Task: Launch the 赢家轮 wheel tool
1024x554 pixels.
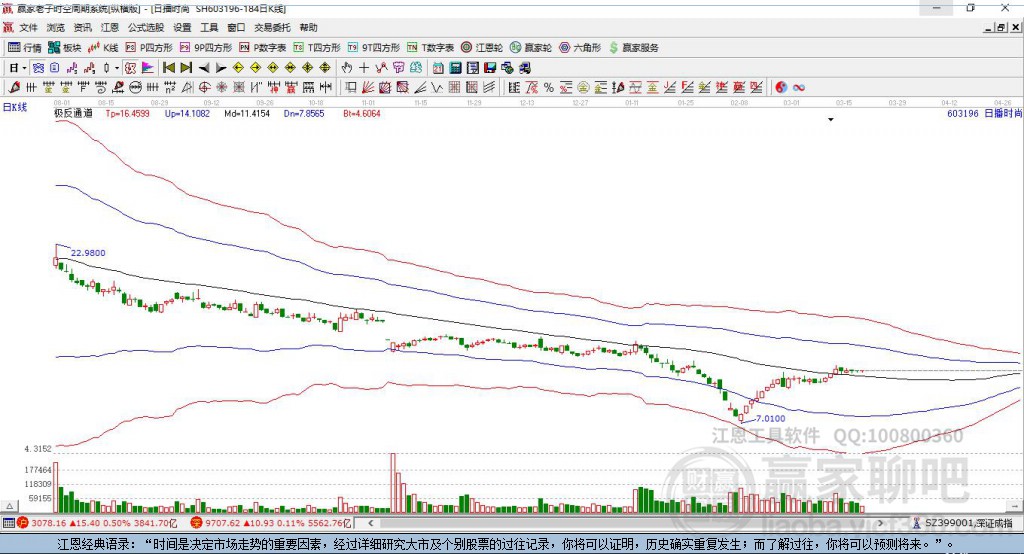Action: coord(531,48)
